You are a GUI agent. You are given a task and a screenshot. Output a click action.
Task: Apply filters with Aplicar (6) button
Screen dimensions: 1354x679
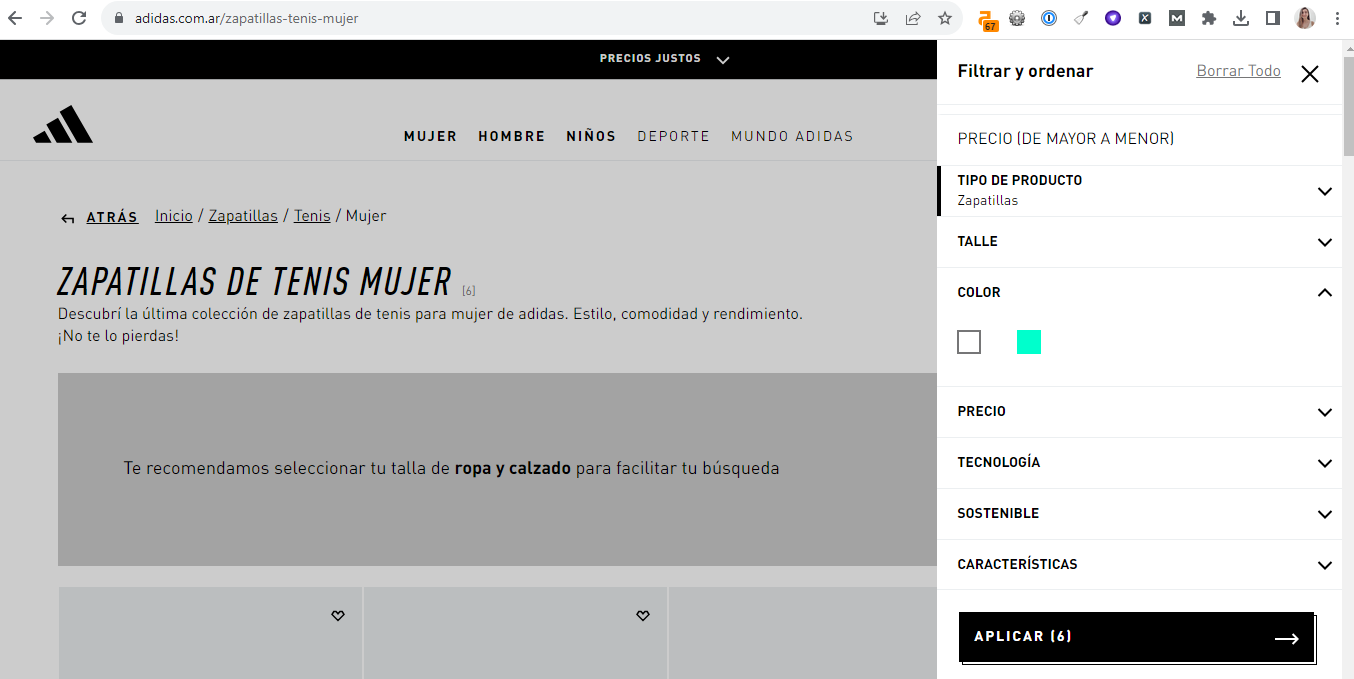tap(1136, 637)
